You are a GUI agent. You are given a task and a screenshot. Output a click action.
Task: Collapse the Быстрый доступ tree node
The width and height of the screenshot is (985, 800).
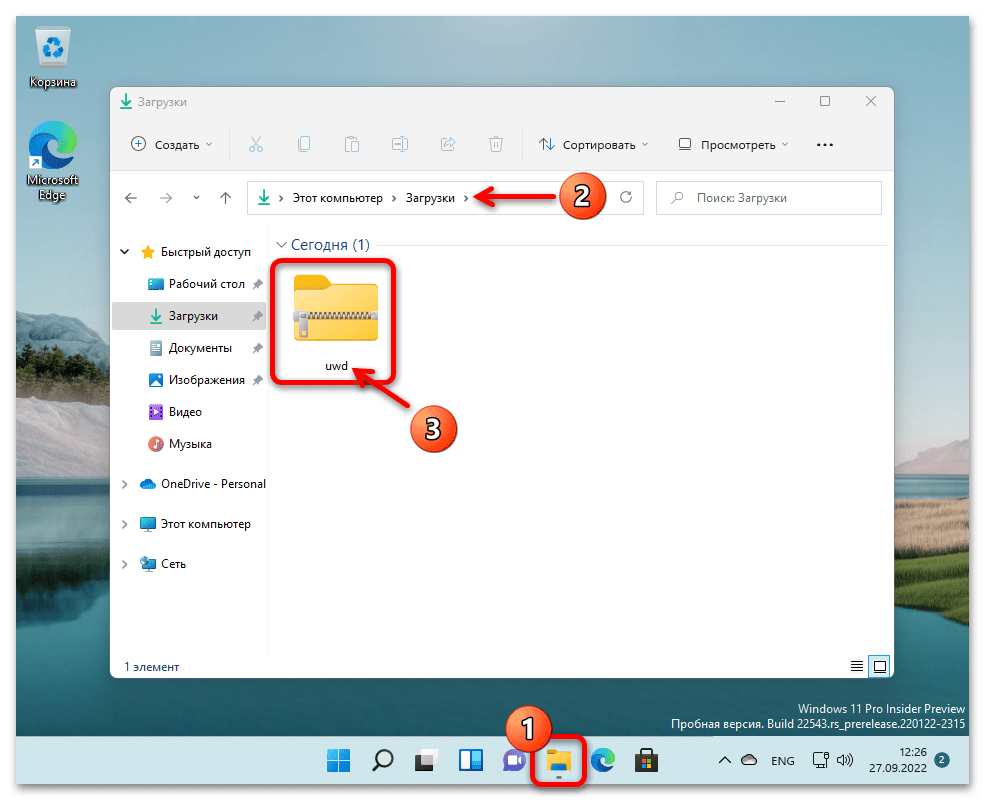tap(125, 252)
